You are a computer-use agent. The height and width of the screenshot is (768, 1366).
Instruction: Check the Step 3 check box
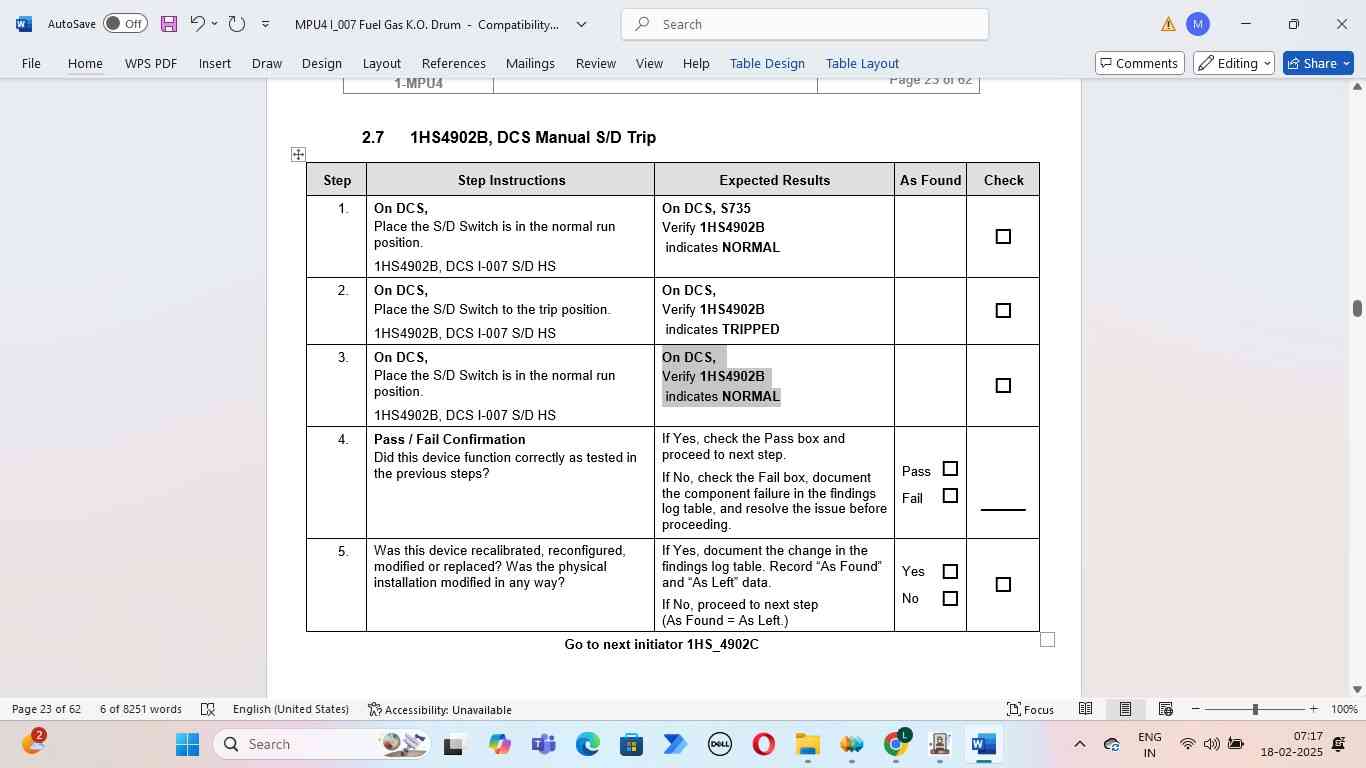pyautogui.click(x=1003, y=386)
